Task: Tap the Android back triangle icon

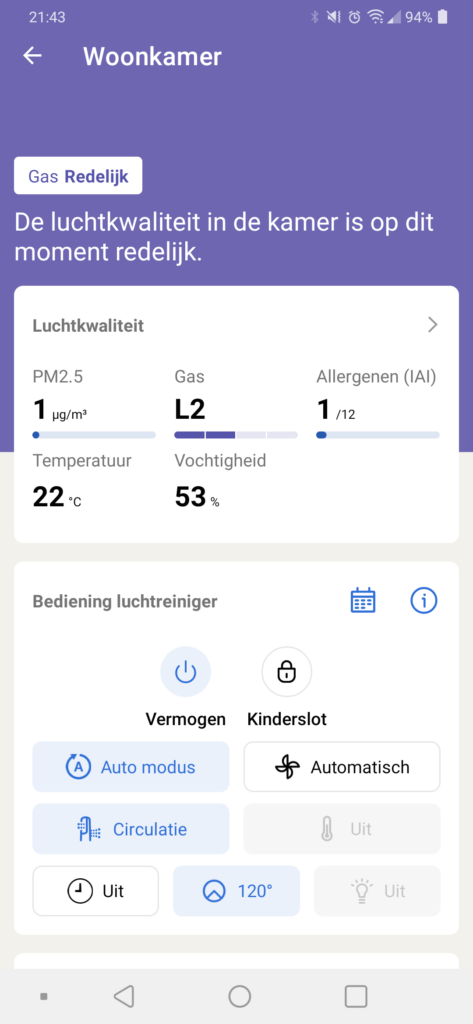Action: [x=123, y=997]
